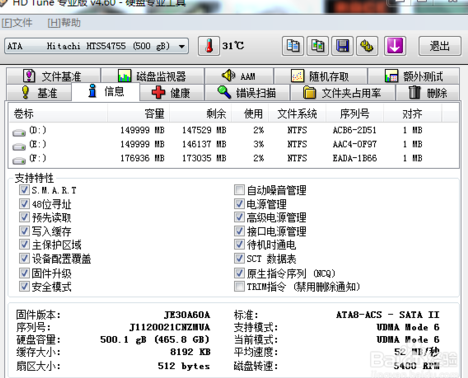The width and height of the screenshot is (468, 378).
Task: Toggle the 接口电源管理 checkbox
Action: click(239, 231)
